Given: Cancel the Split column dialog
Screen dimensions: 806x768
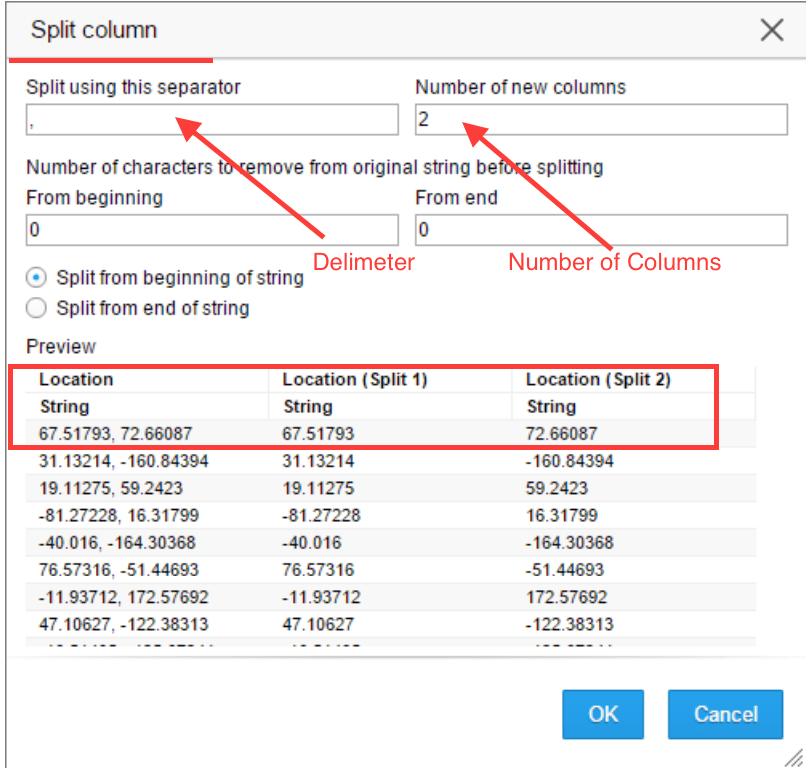Looking at the screenshot, I should pyautogui.click(x=725, y=714).
